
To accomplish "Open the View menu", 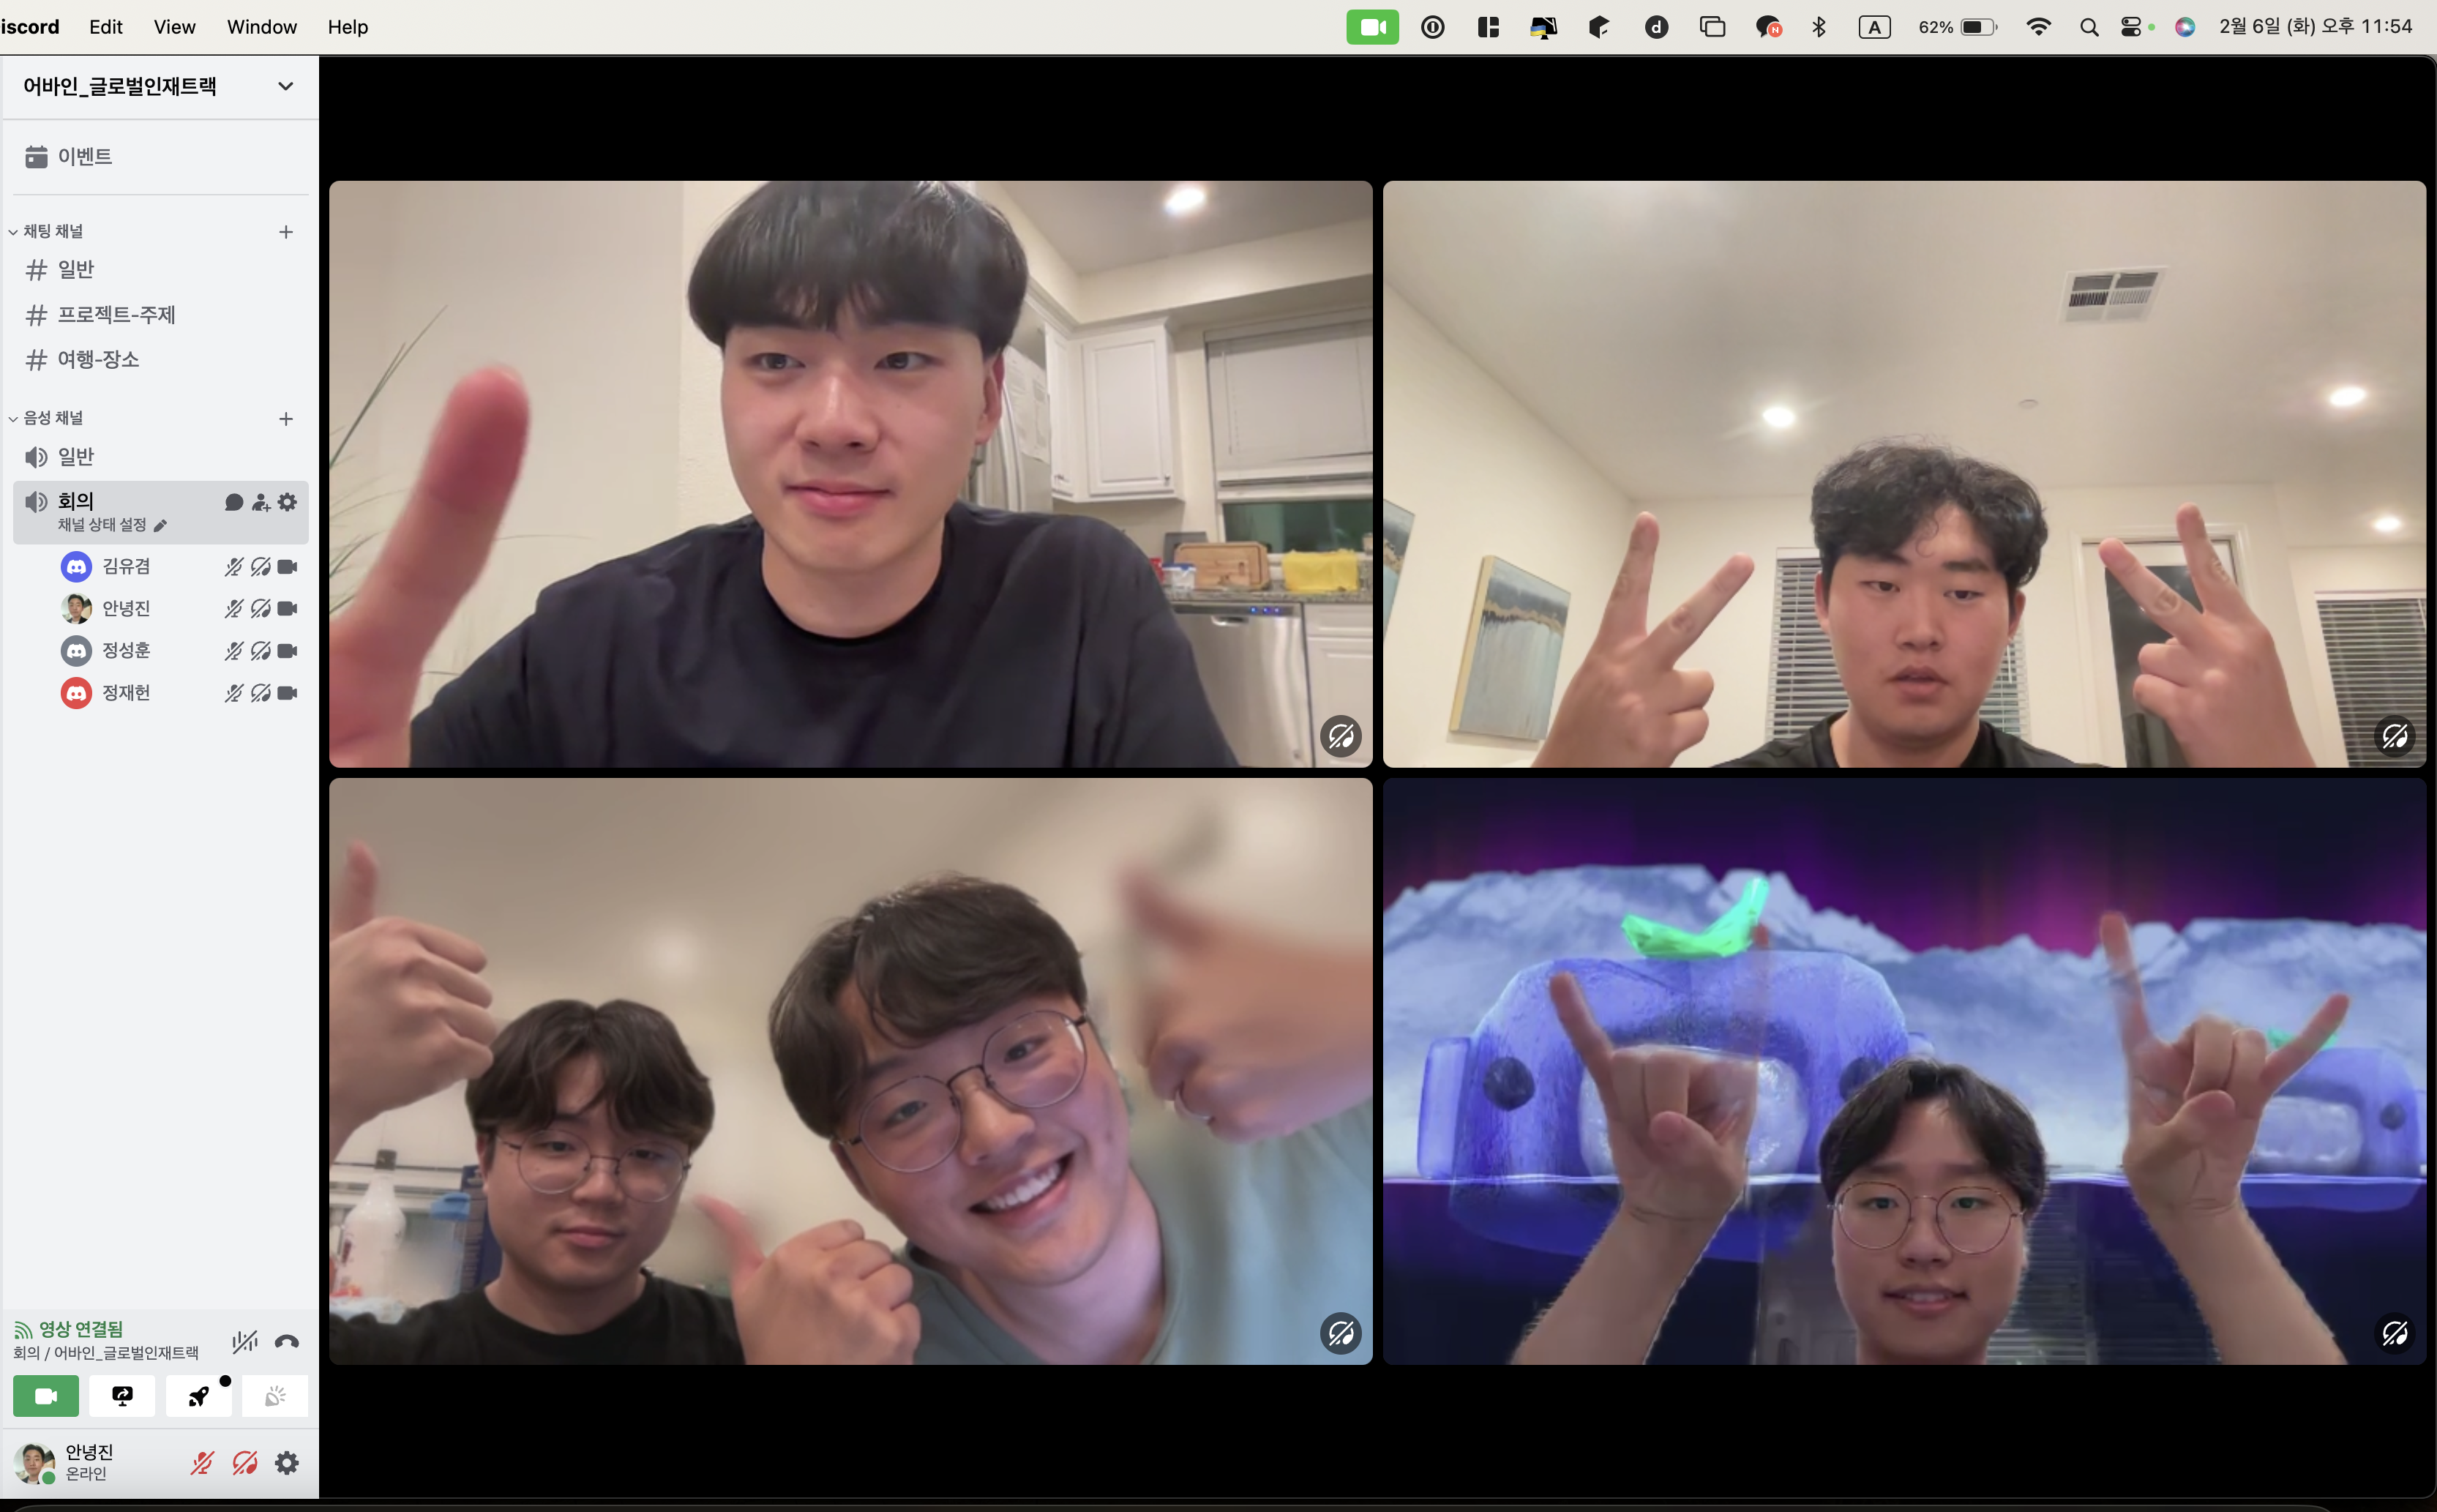I will click(x=174, y=27).
